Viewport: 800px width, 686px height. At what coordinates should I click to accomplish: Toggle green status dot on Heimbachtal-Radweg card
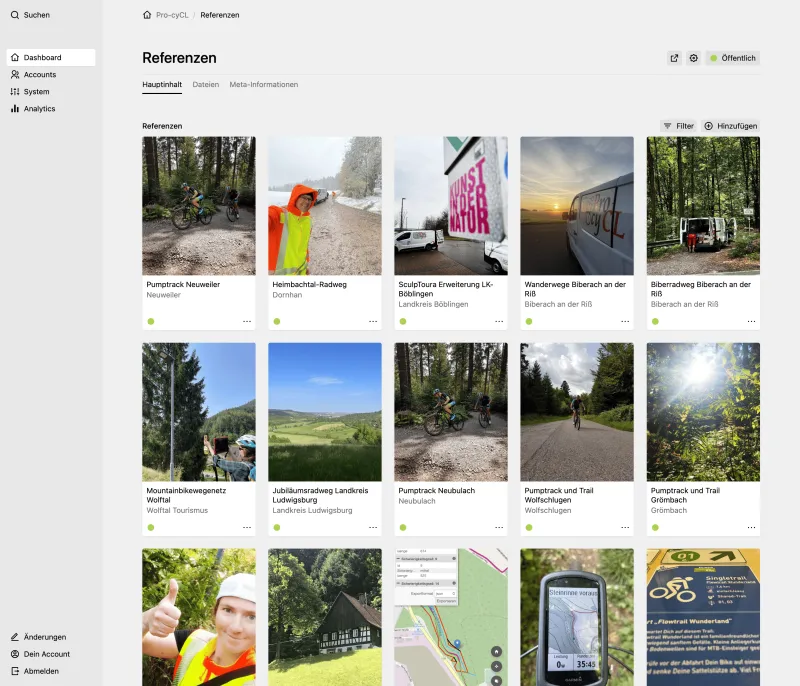(x=277, y=321)
